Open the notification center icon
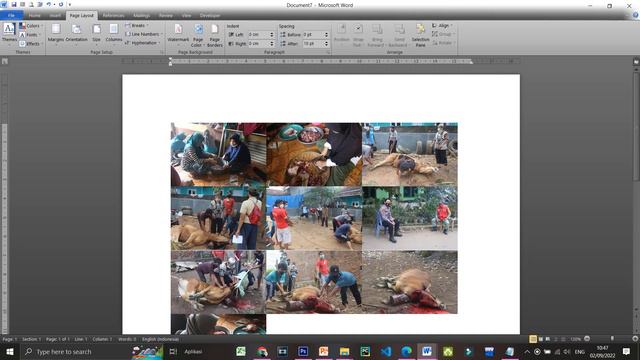The image size is (640, 360). pyautogui.click(x=627, y=351)
